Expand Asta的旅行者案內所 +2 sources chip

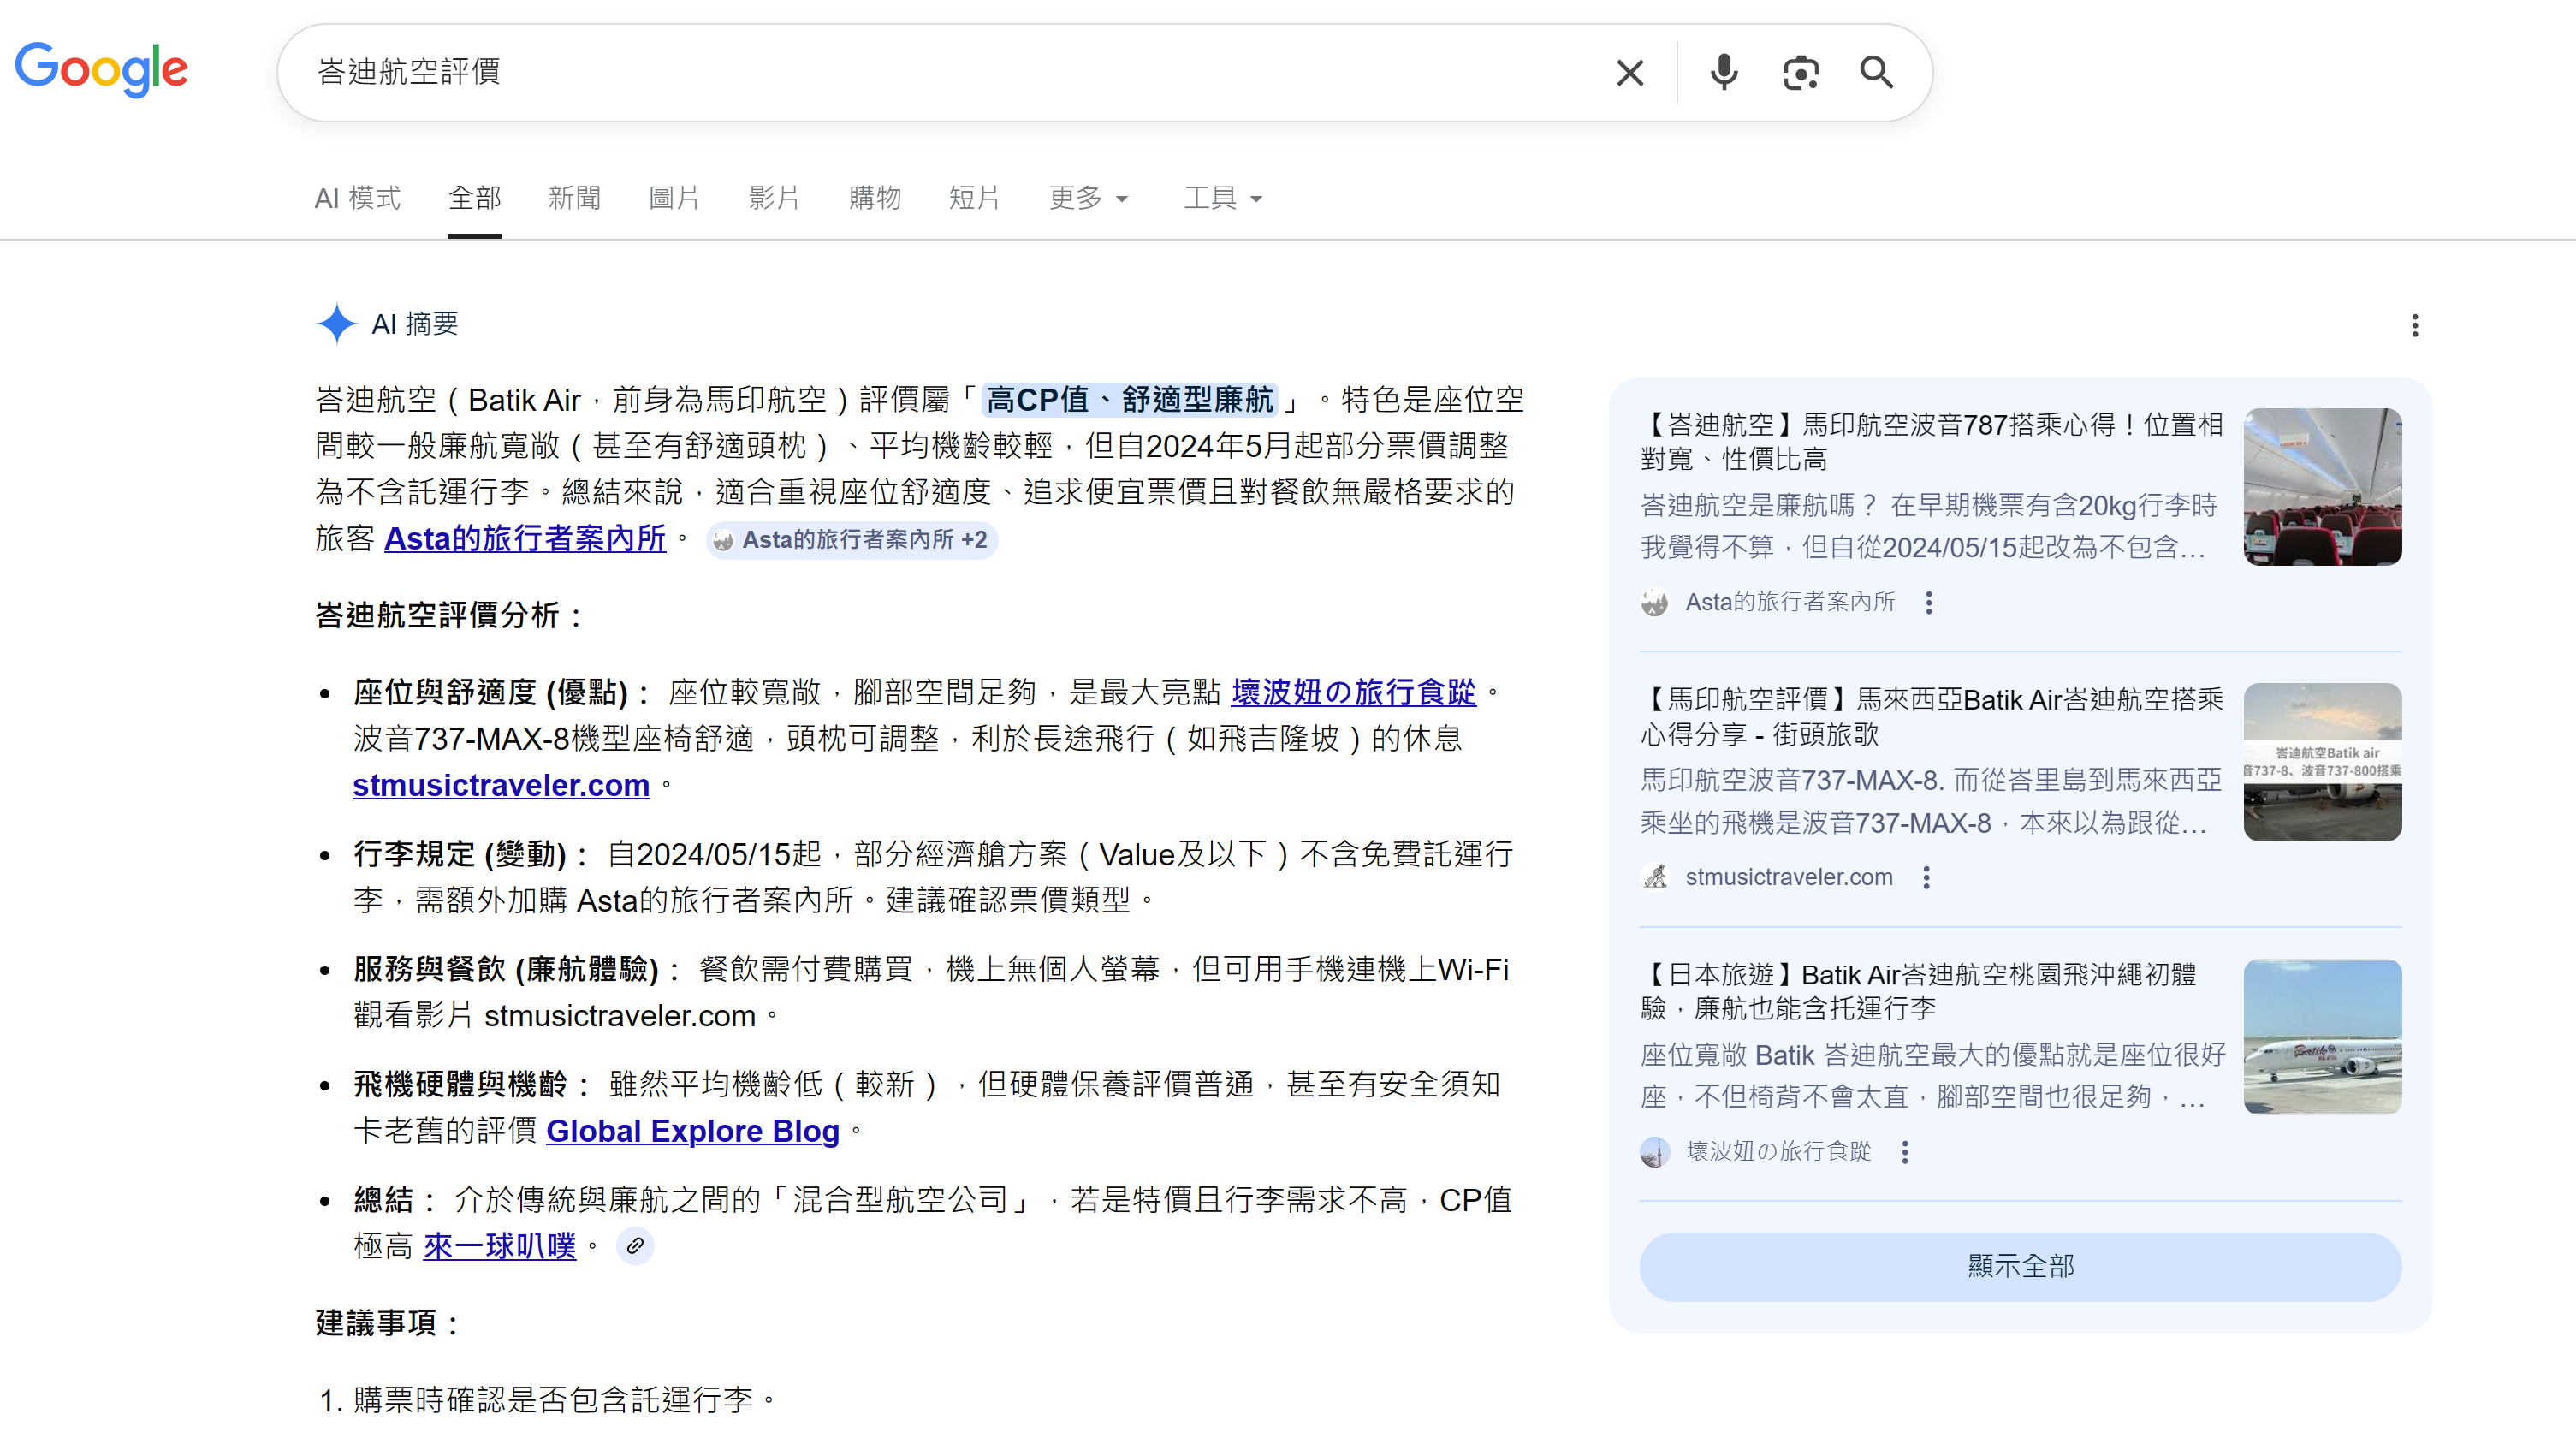[852, 540]
